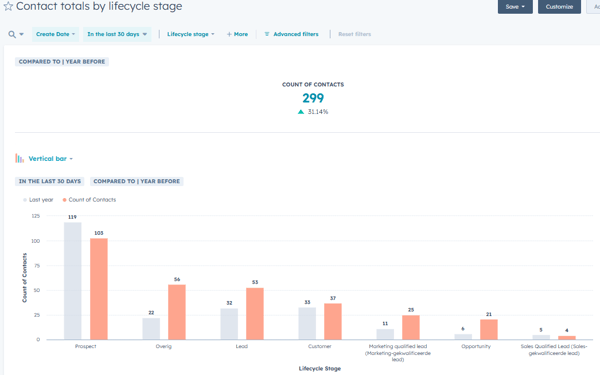Viewport: 600px width, 375px height.
Task: Click the orange Lead bar labeled 53
Action: tap(255, 313)
